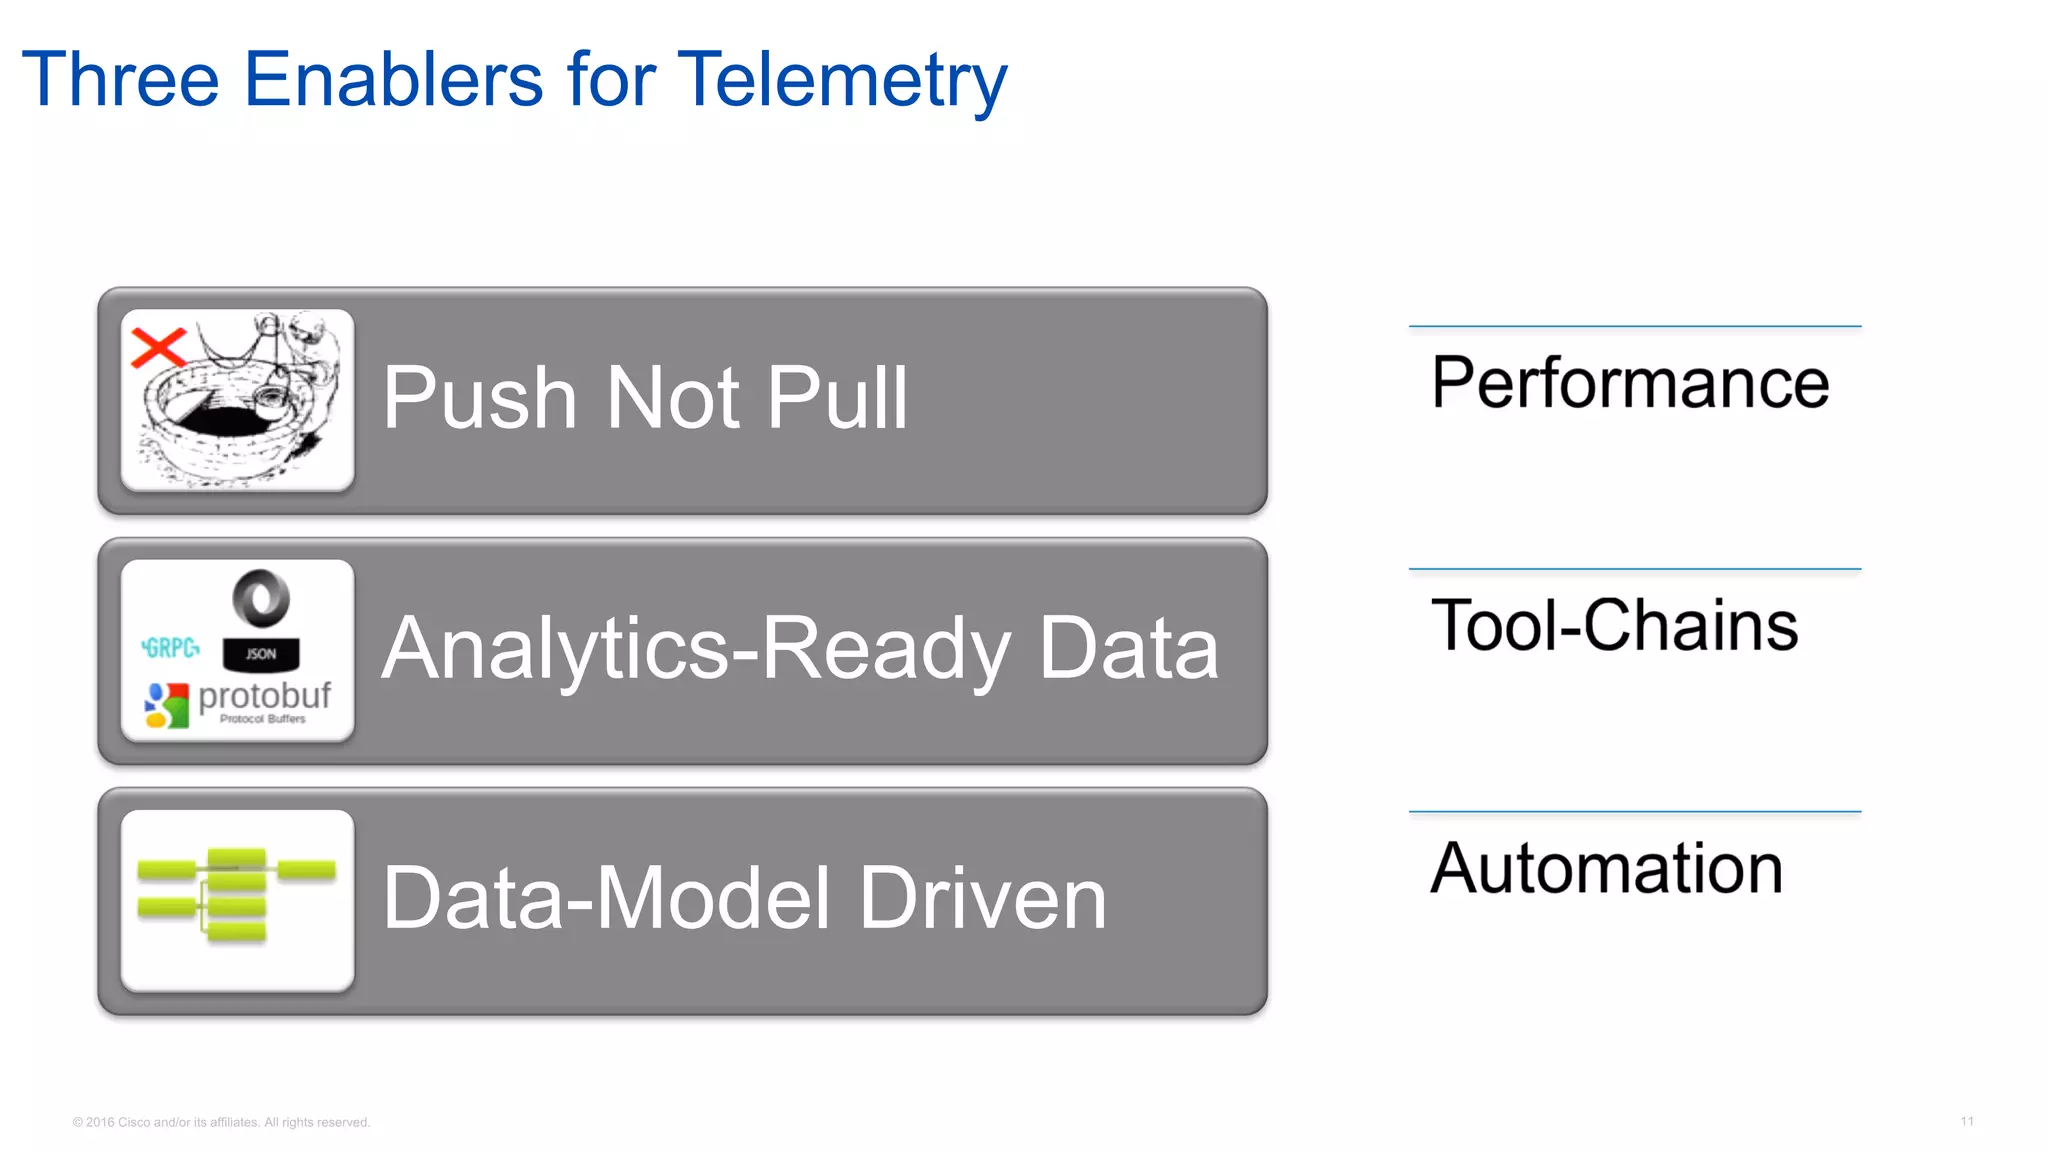Click the 'Tool-Chains' label

coord(1614,626)
